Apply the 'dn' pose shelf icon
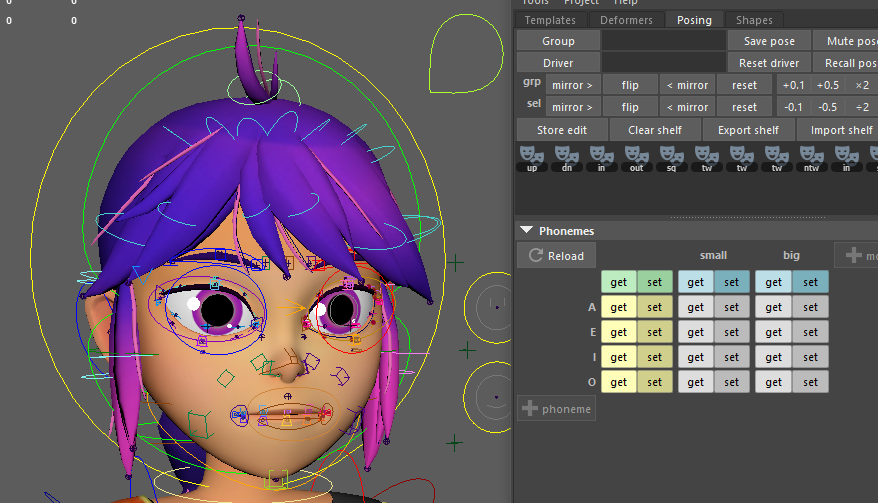The width and height of the screenshot is (878, 503). click(x=567, y=159)
